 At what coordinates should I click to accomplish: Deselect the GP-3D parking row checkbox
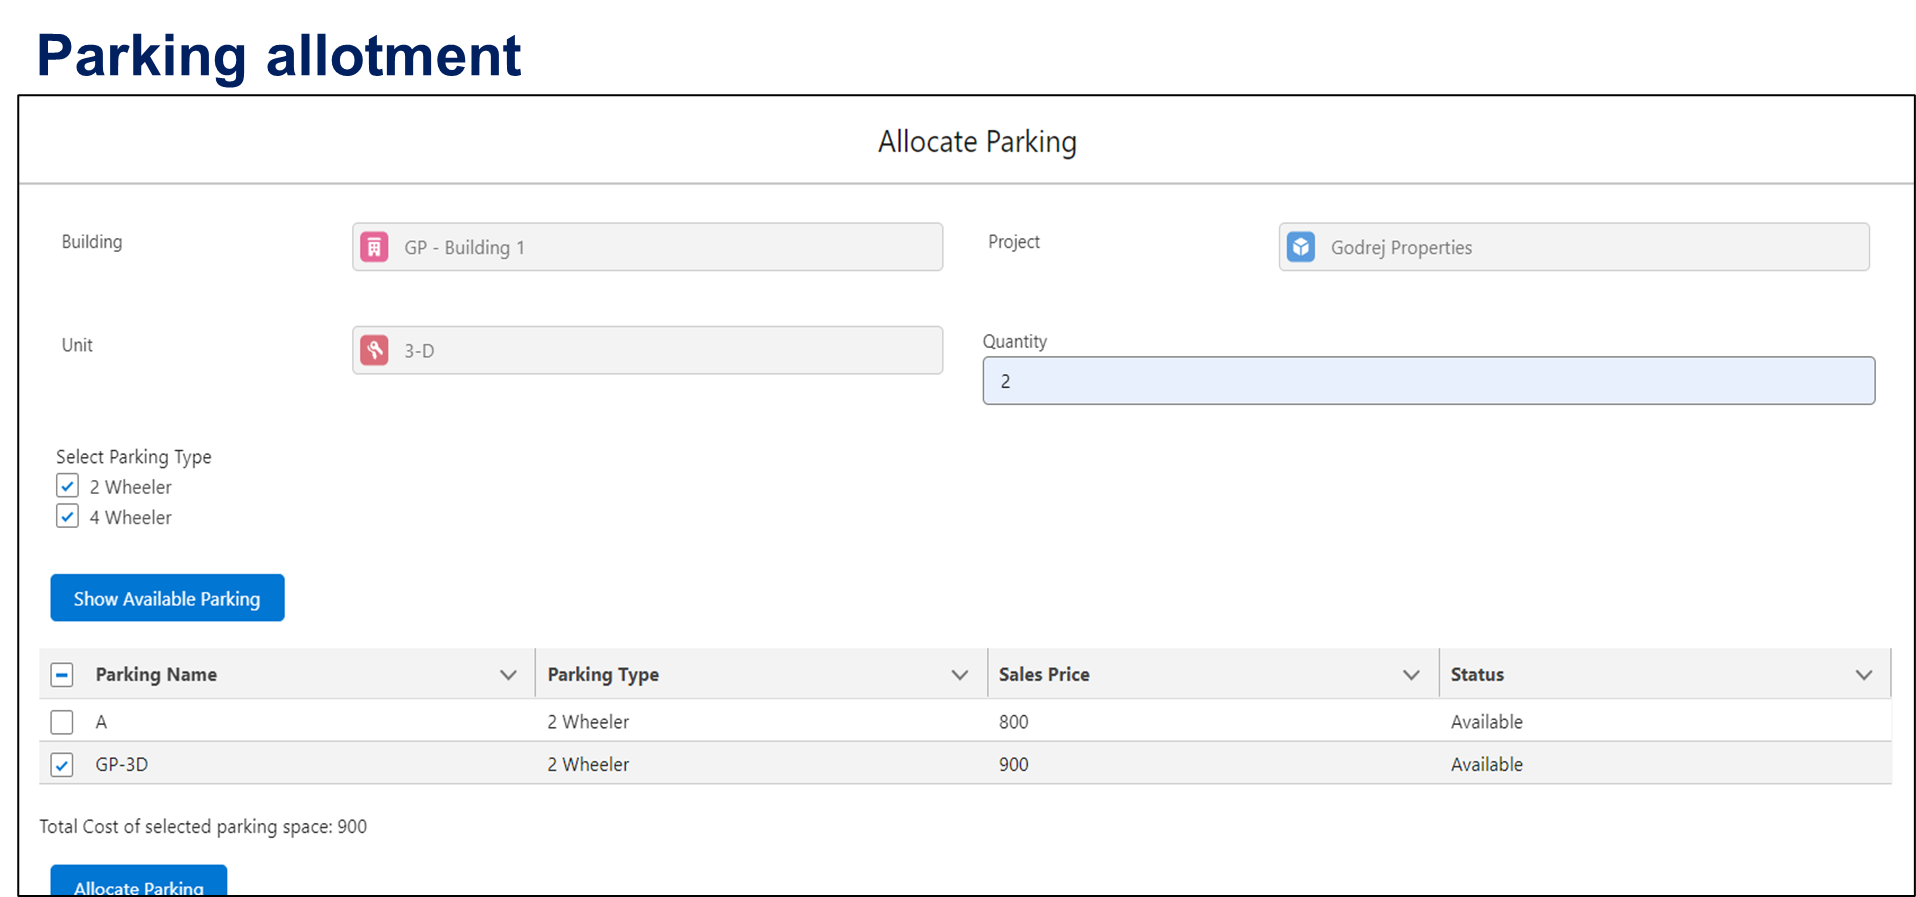pos(62,764)
